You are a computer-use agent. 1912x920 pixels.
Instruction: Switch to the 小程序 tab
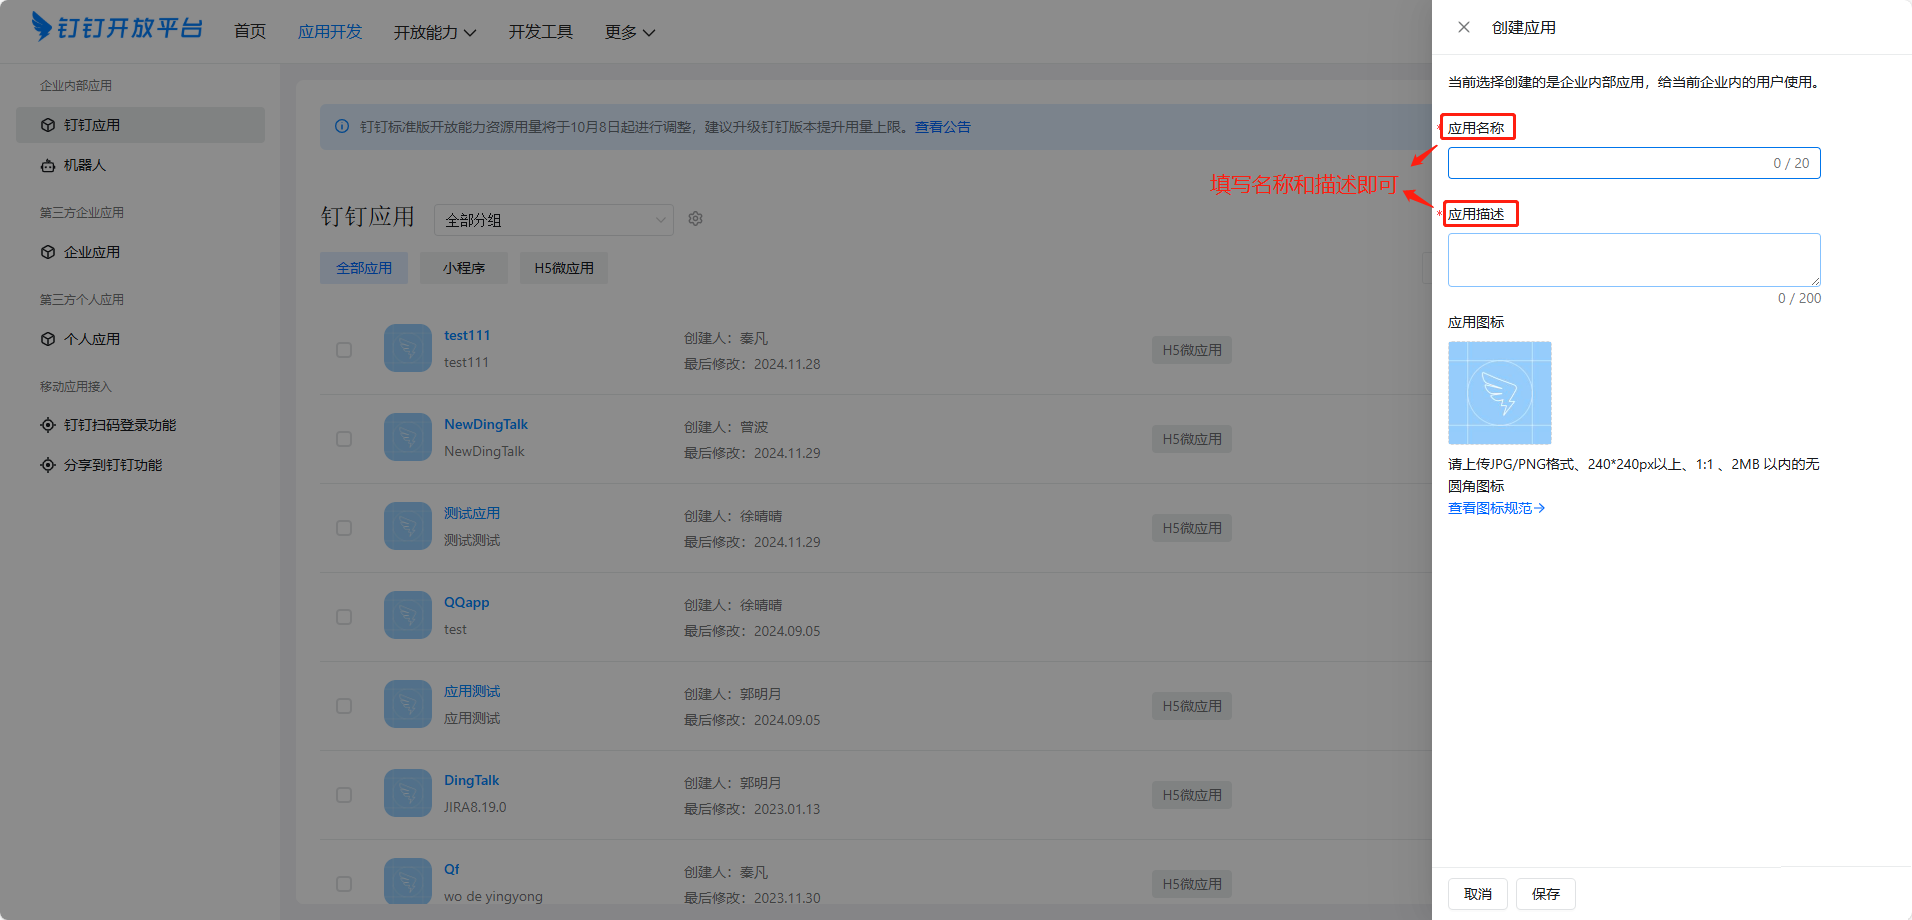pyautogui.click(x=464, y=268)
